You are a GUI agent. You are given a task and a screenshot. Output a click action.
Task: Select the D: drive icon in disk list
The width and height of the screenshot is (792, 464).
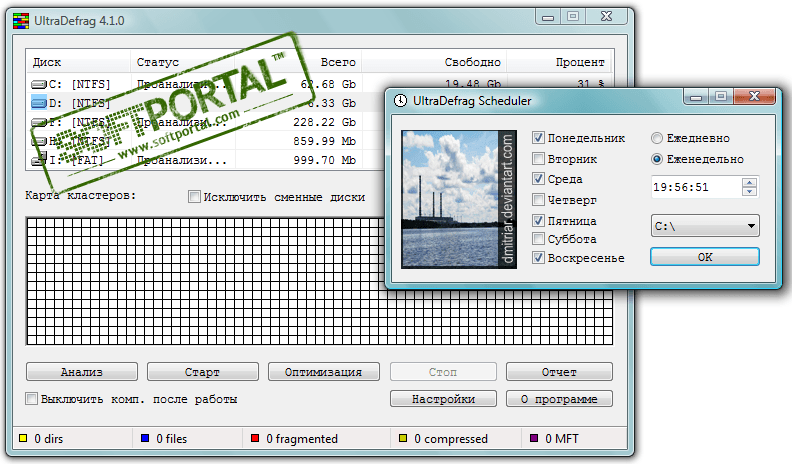(39, 103)
